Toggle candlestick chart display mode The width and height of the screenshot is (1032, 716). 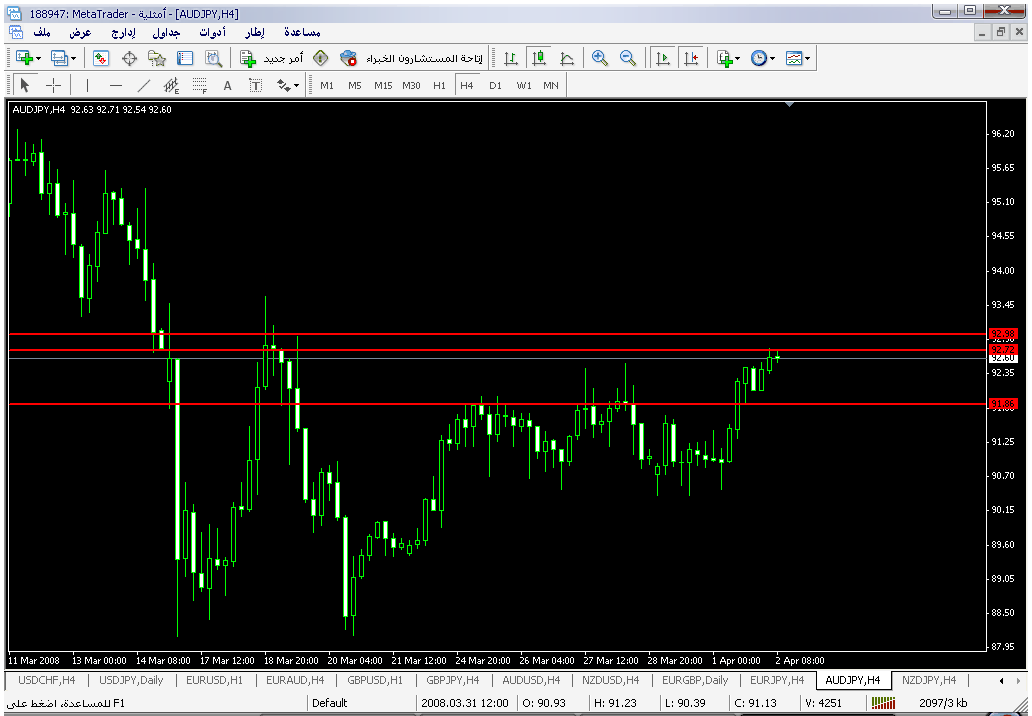(539, 59)
